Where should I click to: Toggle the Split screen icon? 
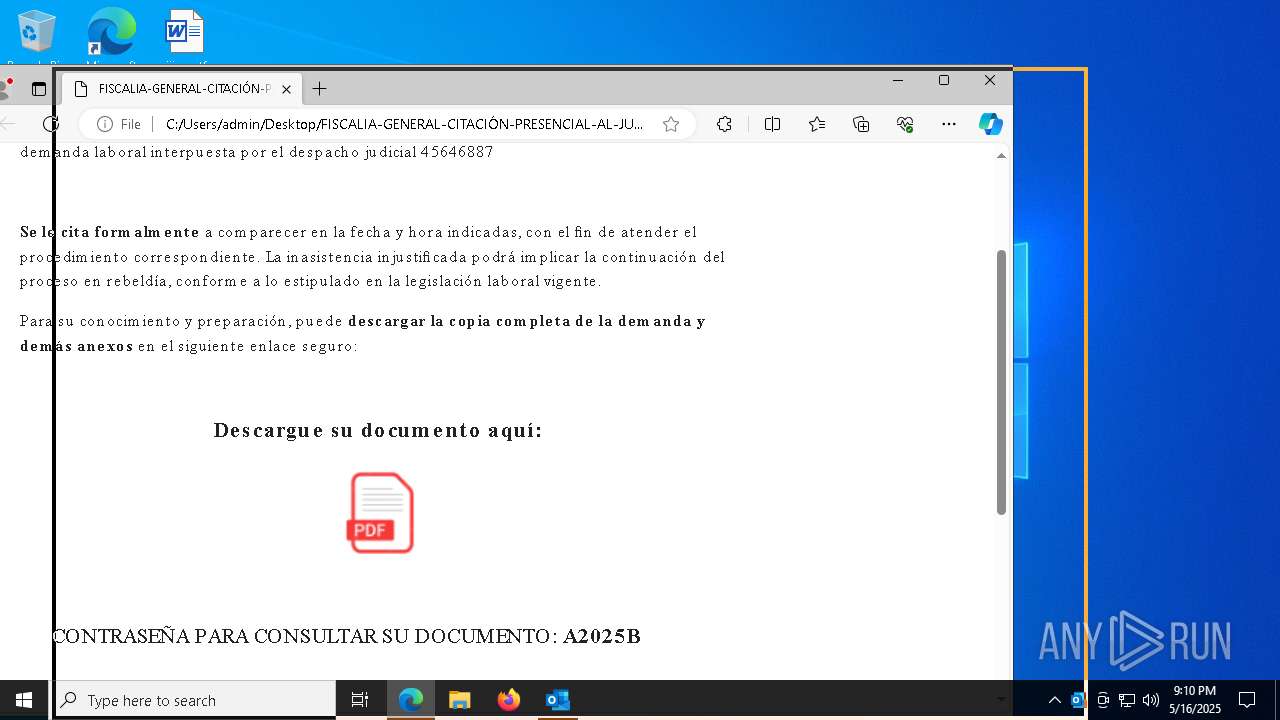coord(772,124)
